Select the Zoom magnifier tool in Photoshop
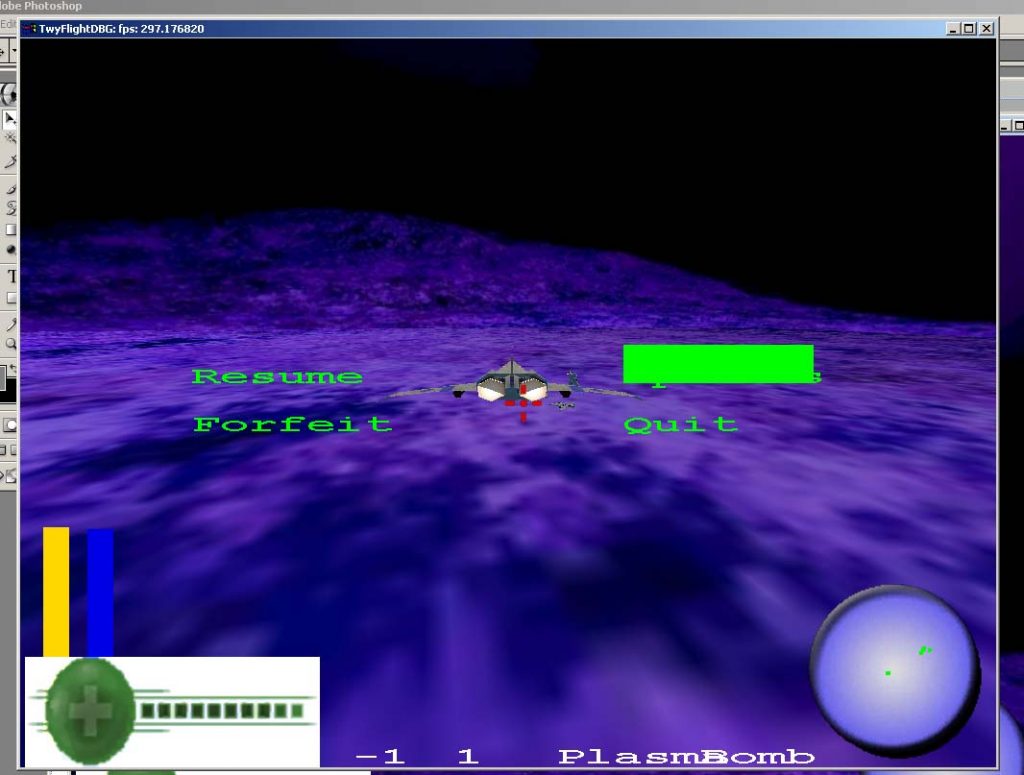Image resolution: width=1024 pixels, height=775 pixels. pos(11,343)
